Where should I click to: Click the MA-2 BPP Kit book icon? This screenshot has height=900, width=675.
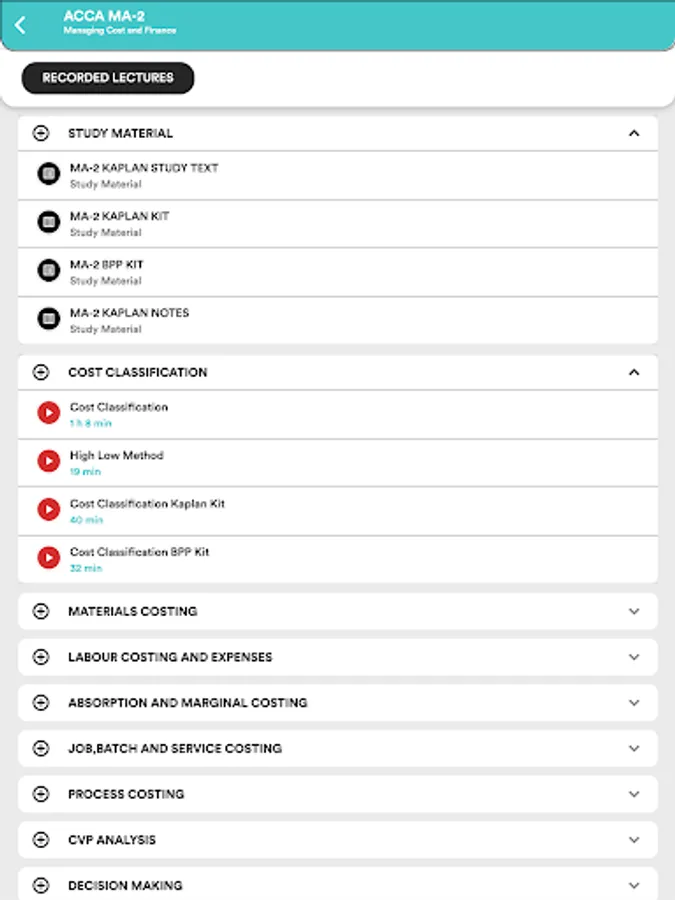pyautogui.click(x=48, y=270)
